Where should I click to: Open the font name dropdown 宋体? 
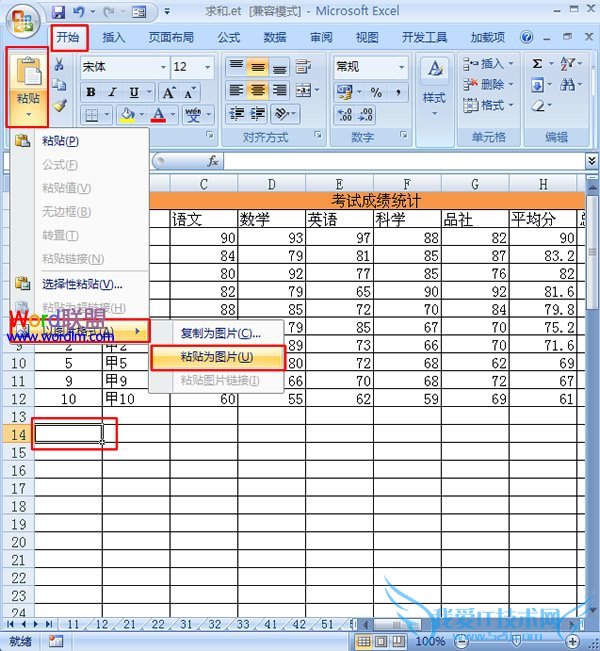(164, 67)
